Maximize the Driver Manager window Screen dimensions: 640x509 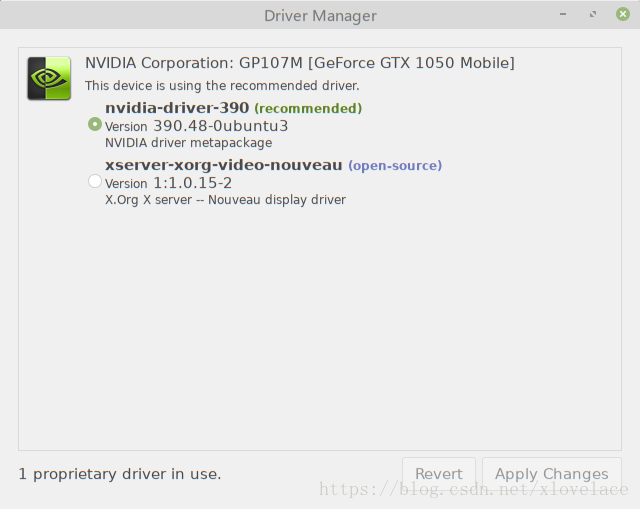click(593, 14)
